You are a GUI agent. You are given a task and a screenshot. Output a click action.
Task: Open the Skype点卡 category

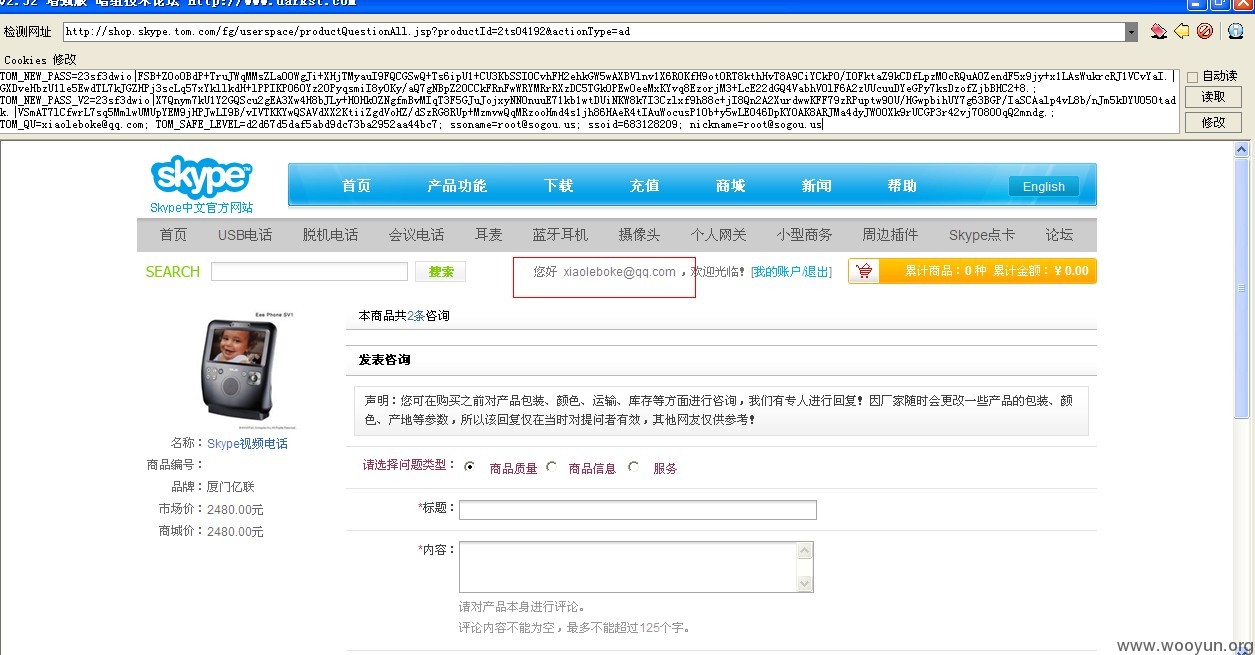pyautogui.click(x=981, y=235)
